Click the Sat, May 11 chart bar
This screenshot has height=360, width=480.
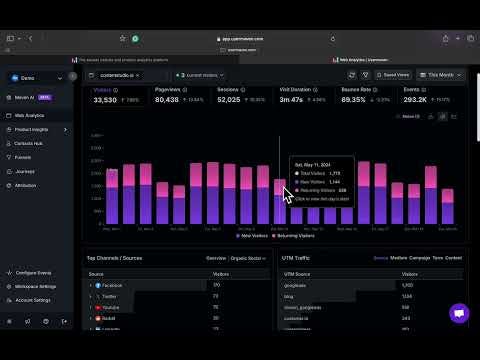point(280,201)
